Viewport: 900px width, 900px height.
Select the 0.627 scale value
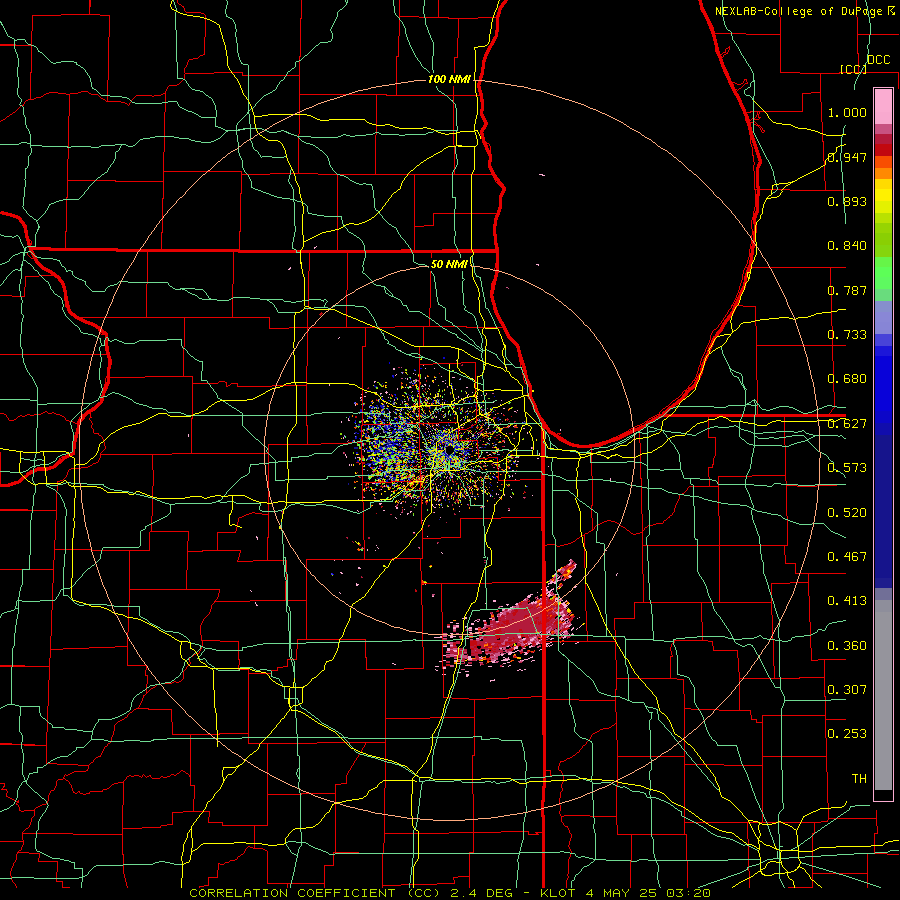click(x=847, y=424)
